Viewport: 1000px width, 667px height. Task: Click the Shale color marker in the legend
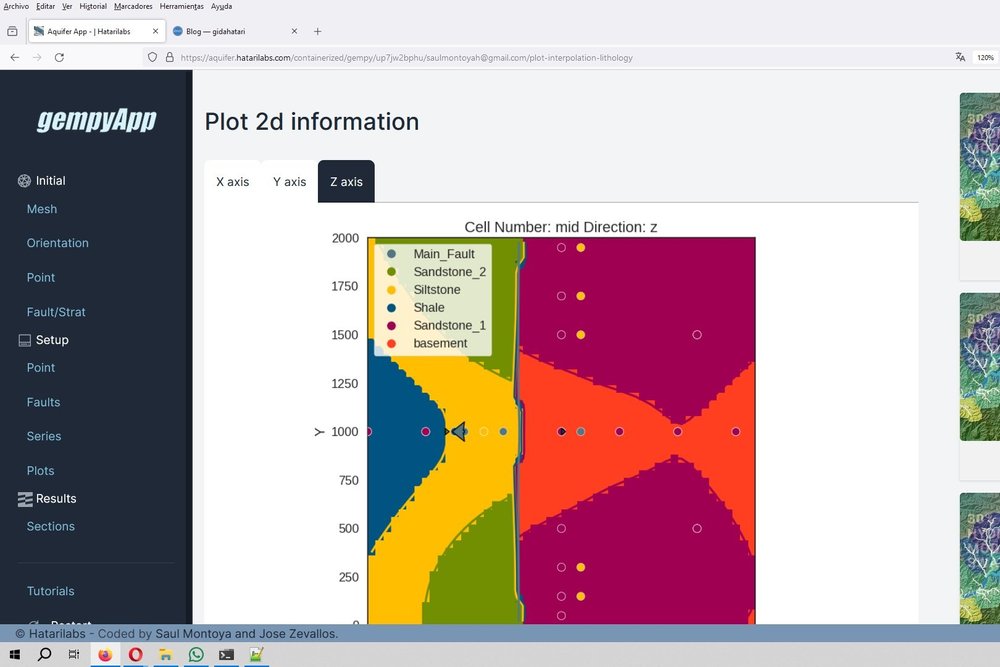391,307
